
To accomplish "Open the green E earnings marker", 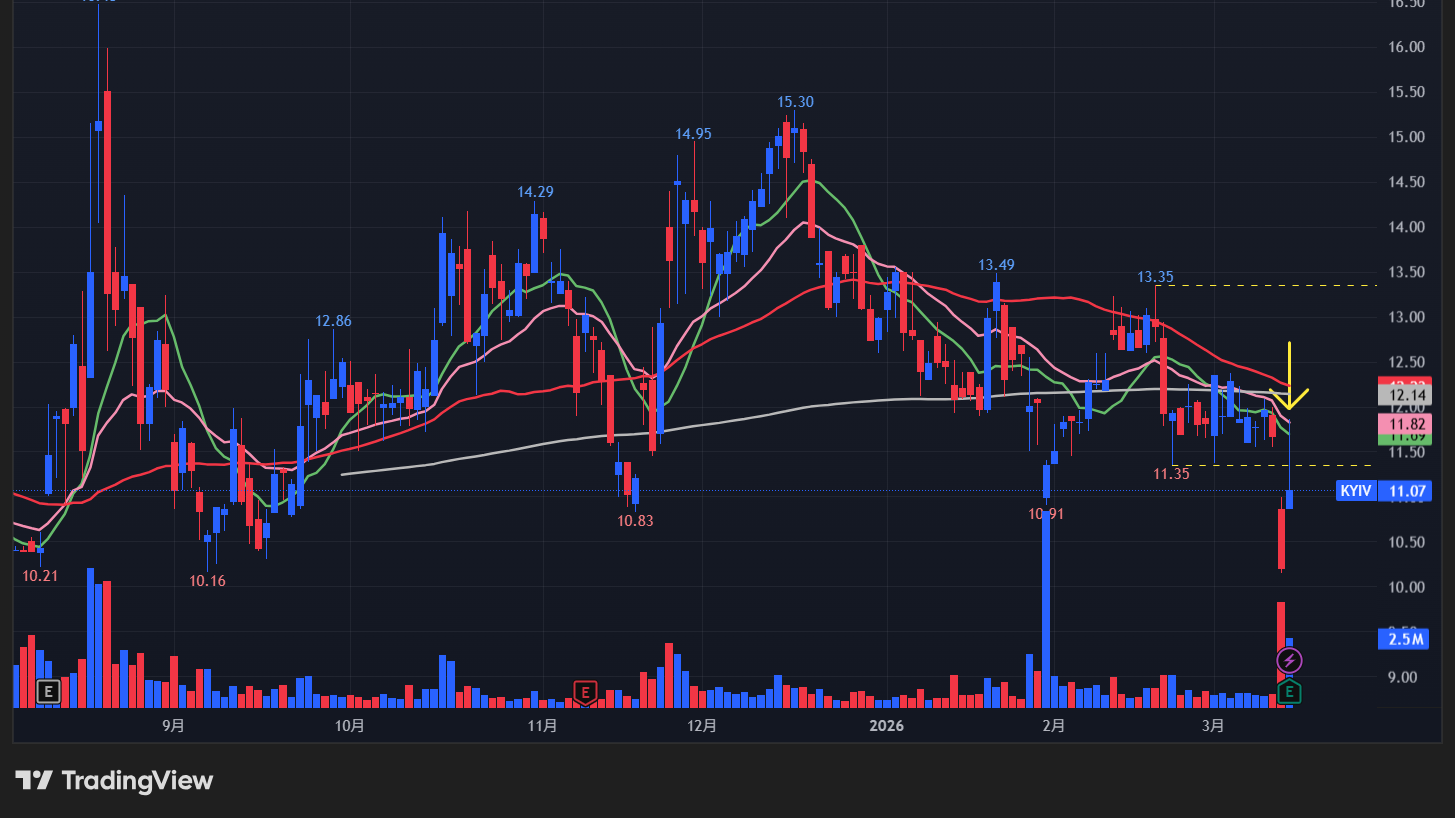I will 1290,691.
